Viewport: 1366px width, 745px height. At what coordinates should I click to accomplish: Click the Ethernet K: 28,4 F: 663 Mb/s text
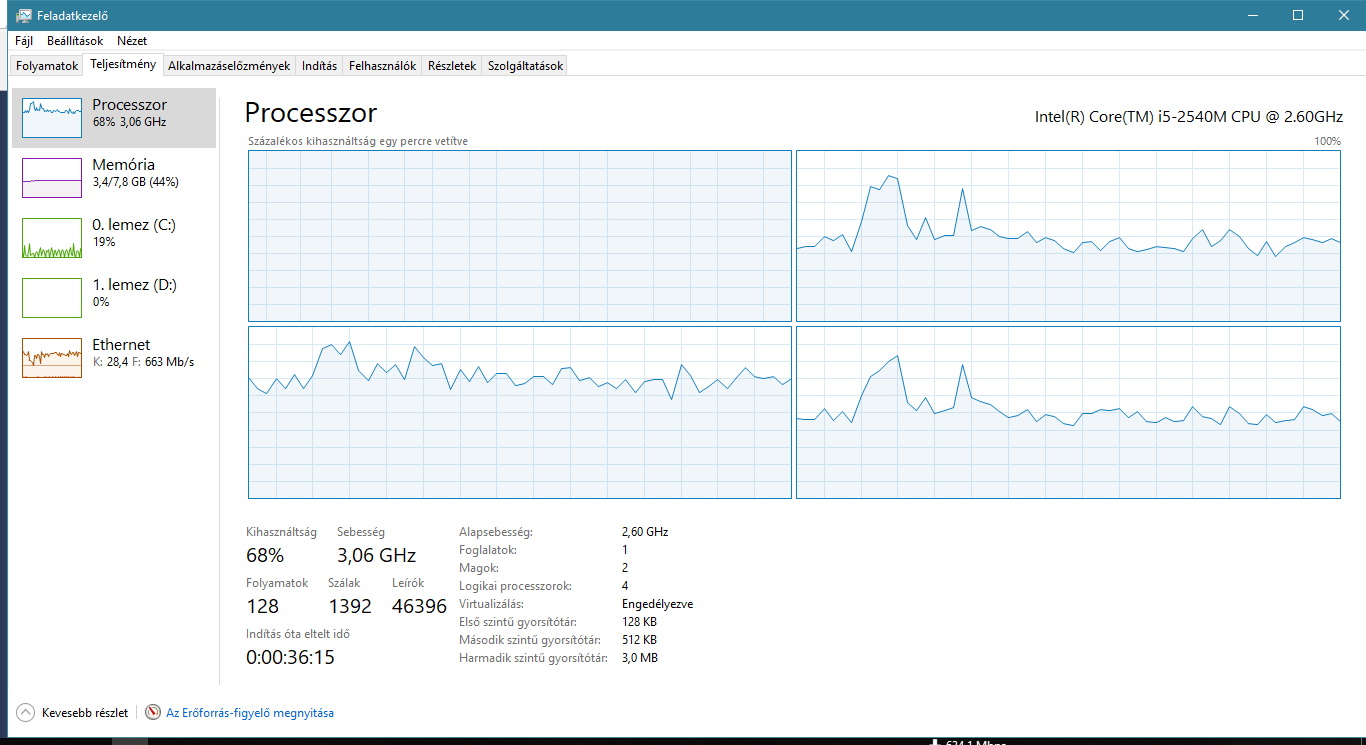143,362
